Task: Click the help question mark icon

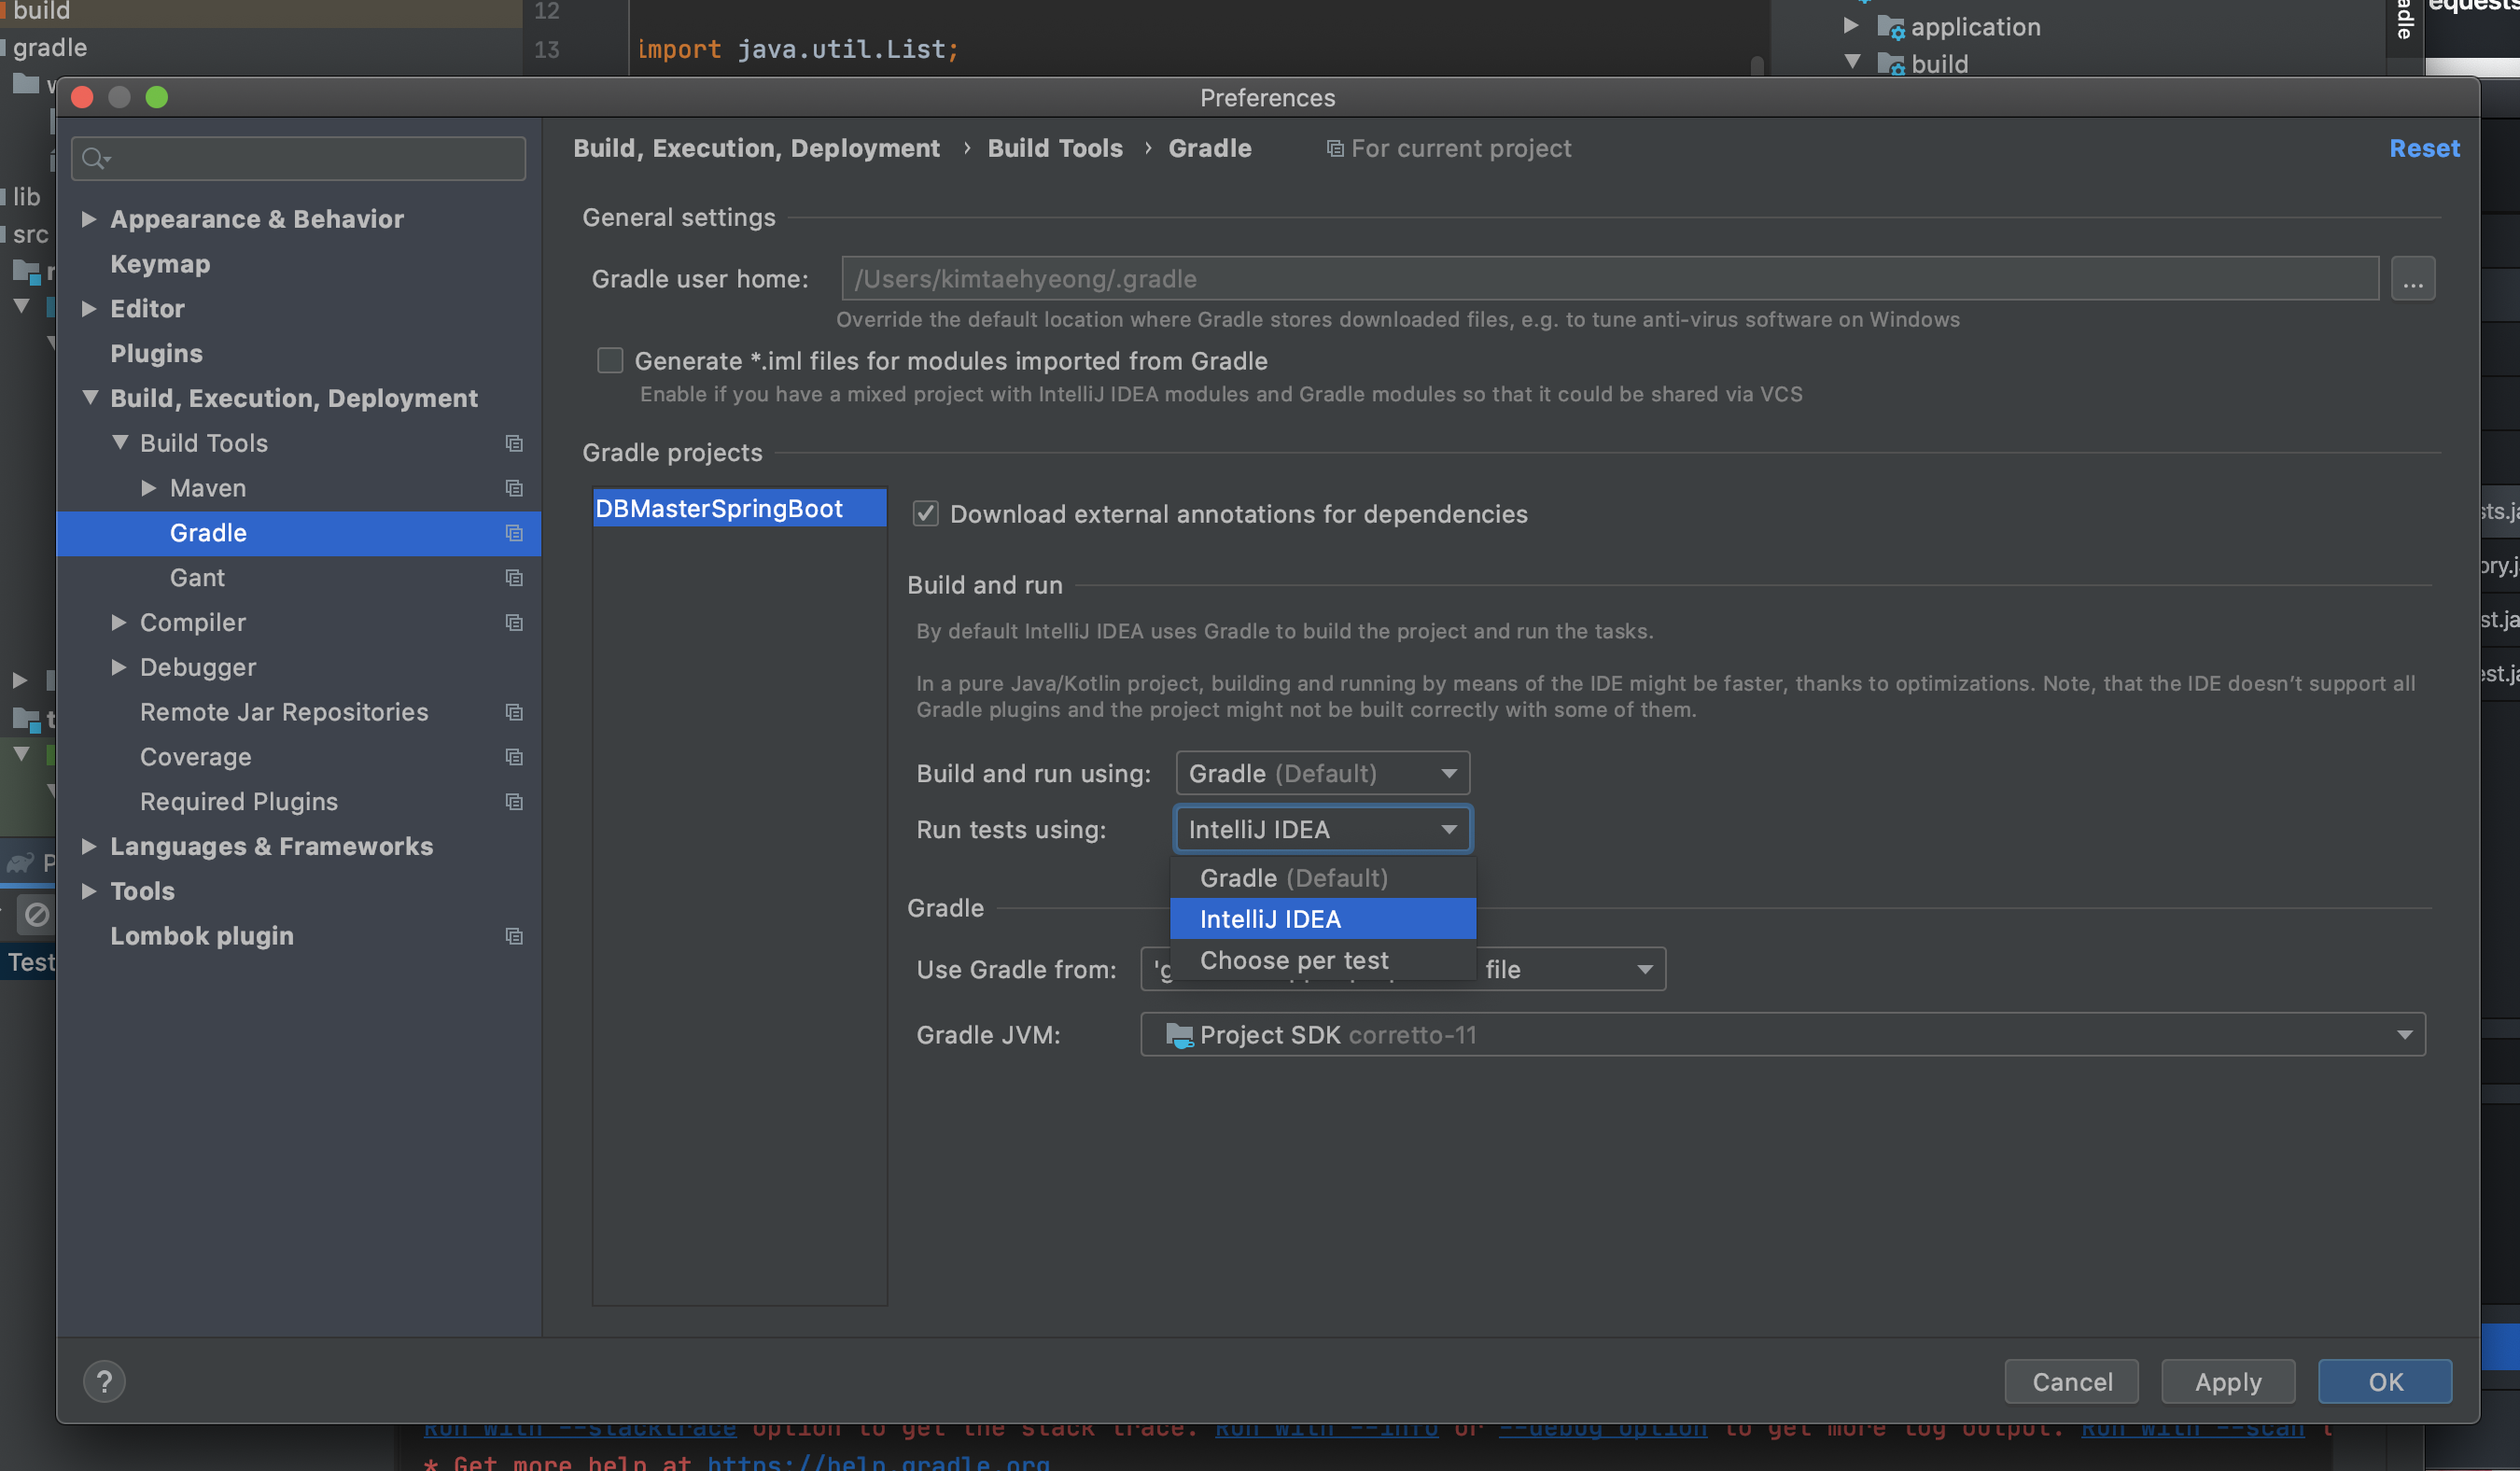Action: pyautogui.click(x=104, y=1381)
